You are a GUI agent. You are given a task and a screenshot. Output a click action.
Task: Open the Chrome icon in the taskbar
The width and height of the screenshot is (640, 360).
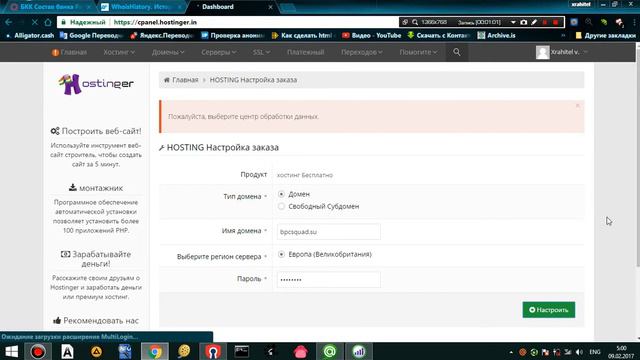click(x=155, y=351)
